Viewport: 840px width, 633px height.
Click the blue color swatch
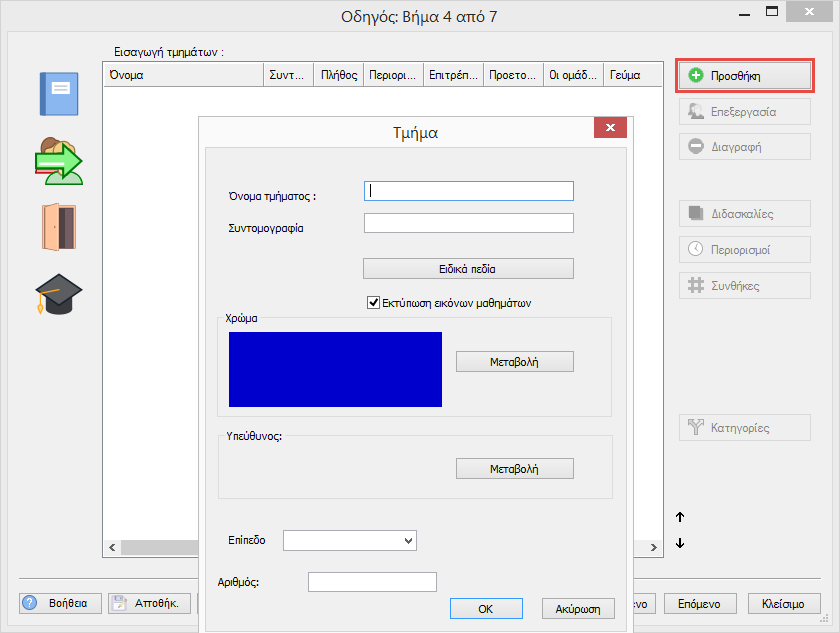tap(335, 369)
